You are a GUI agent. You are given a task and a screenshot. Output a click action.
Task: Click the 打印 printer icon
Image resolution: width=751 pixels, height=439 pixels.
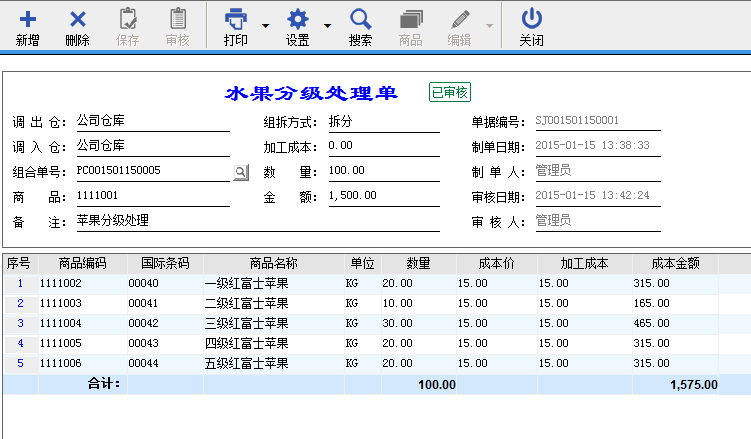(236, 19)
